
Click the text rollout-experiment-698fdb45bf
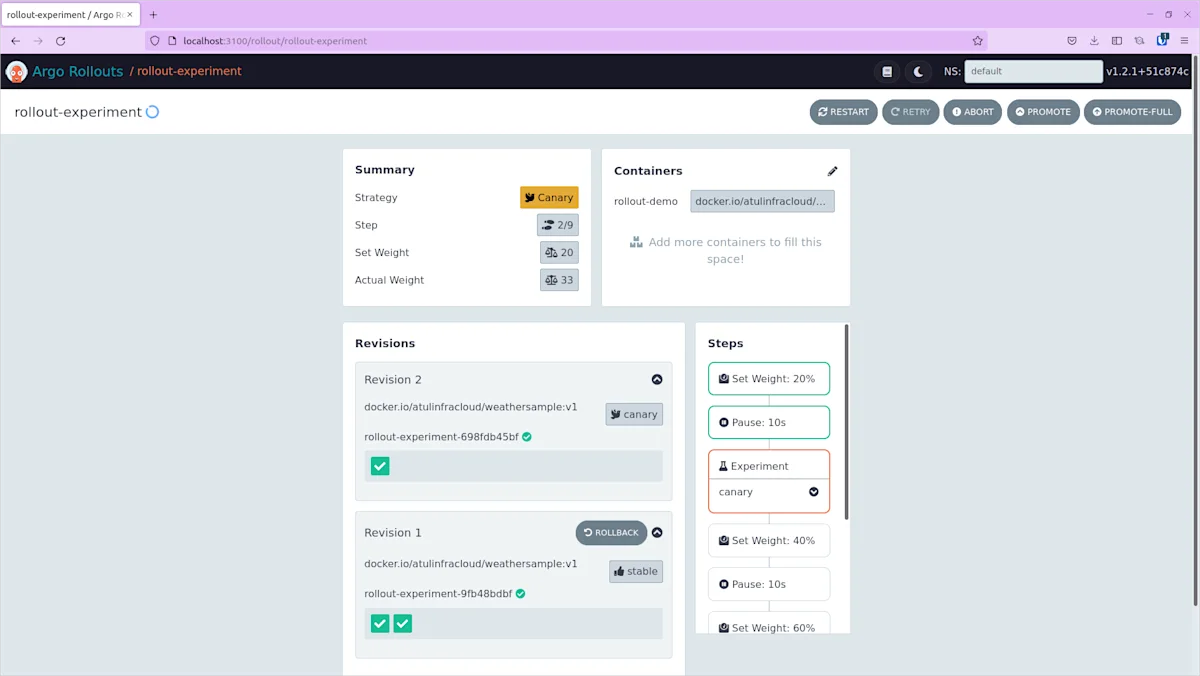point(441,437)
